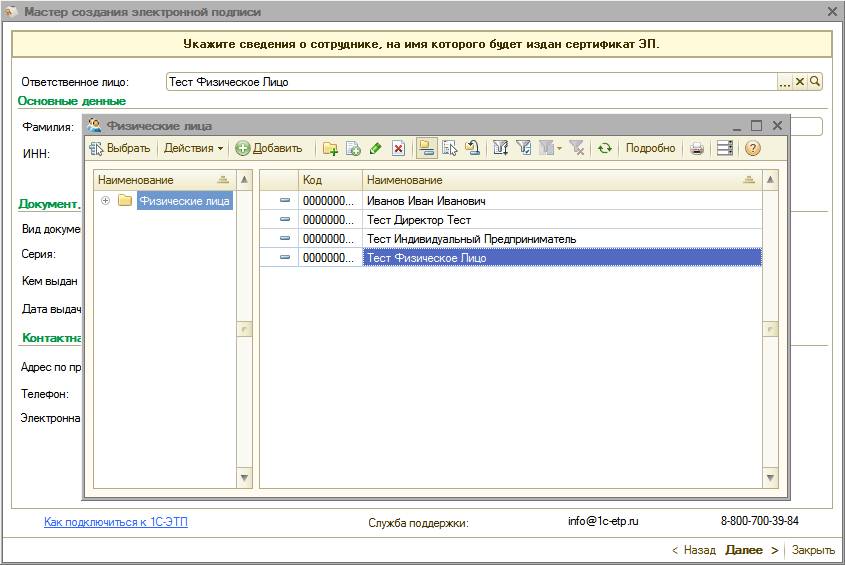Click the new folder (add group) icon
This screenshot has width=845, height=565.
(330, 148)
